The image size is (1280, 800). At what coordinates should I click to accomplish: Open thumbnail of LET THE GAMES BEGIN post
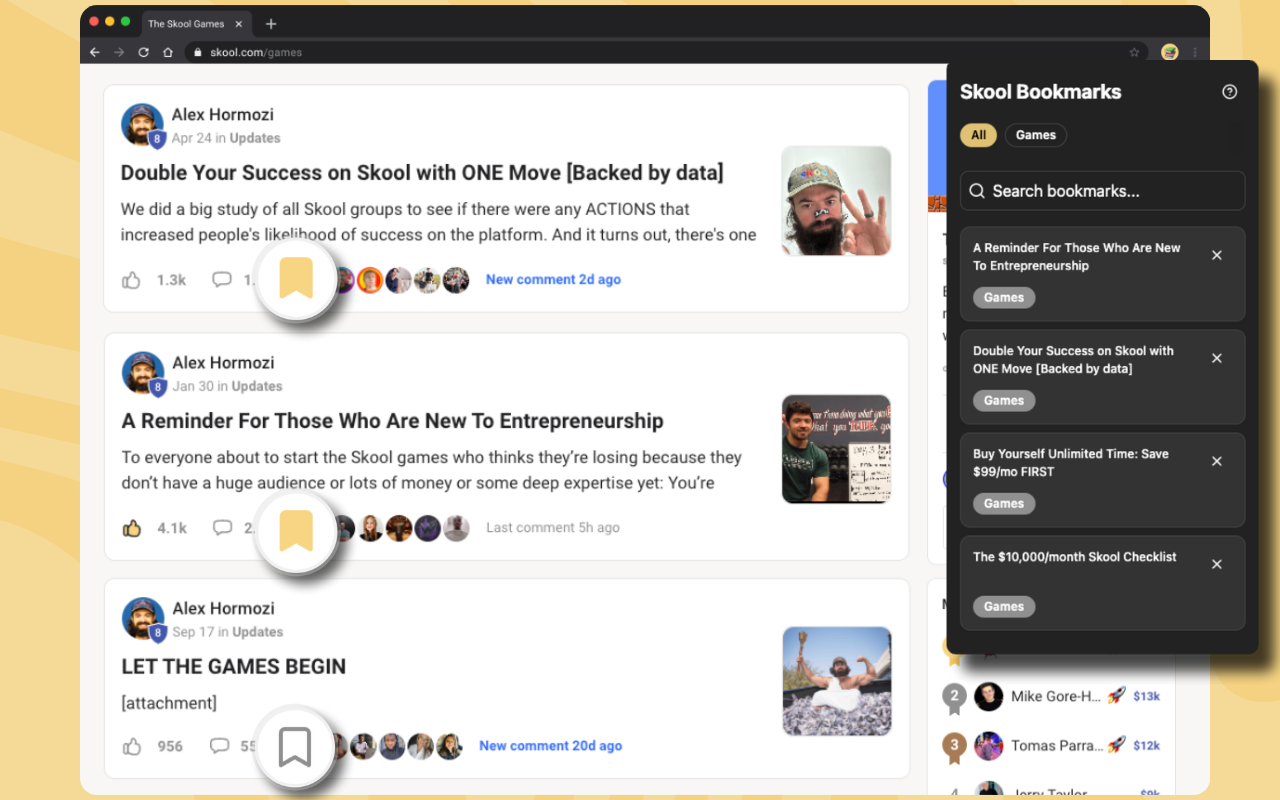(836, 681)
